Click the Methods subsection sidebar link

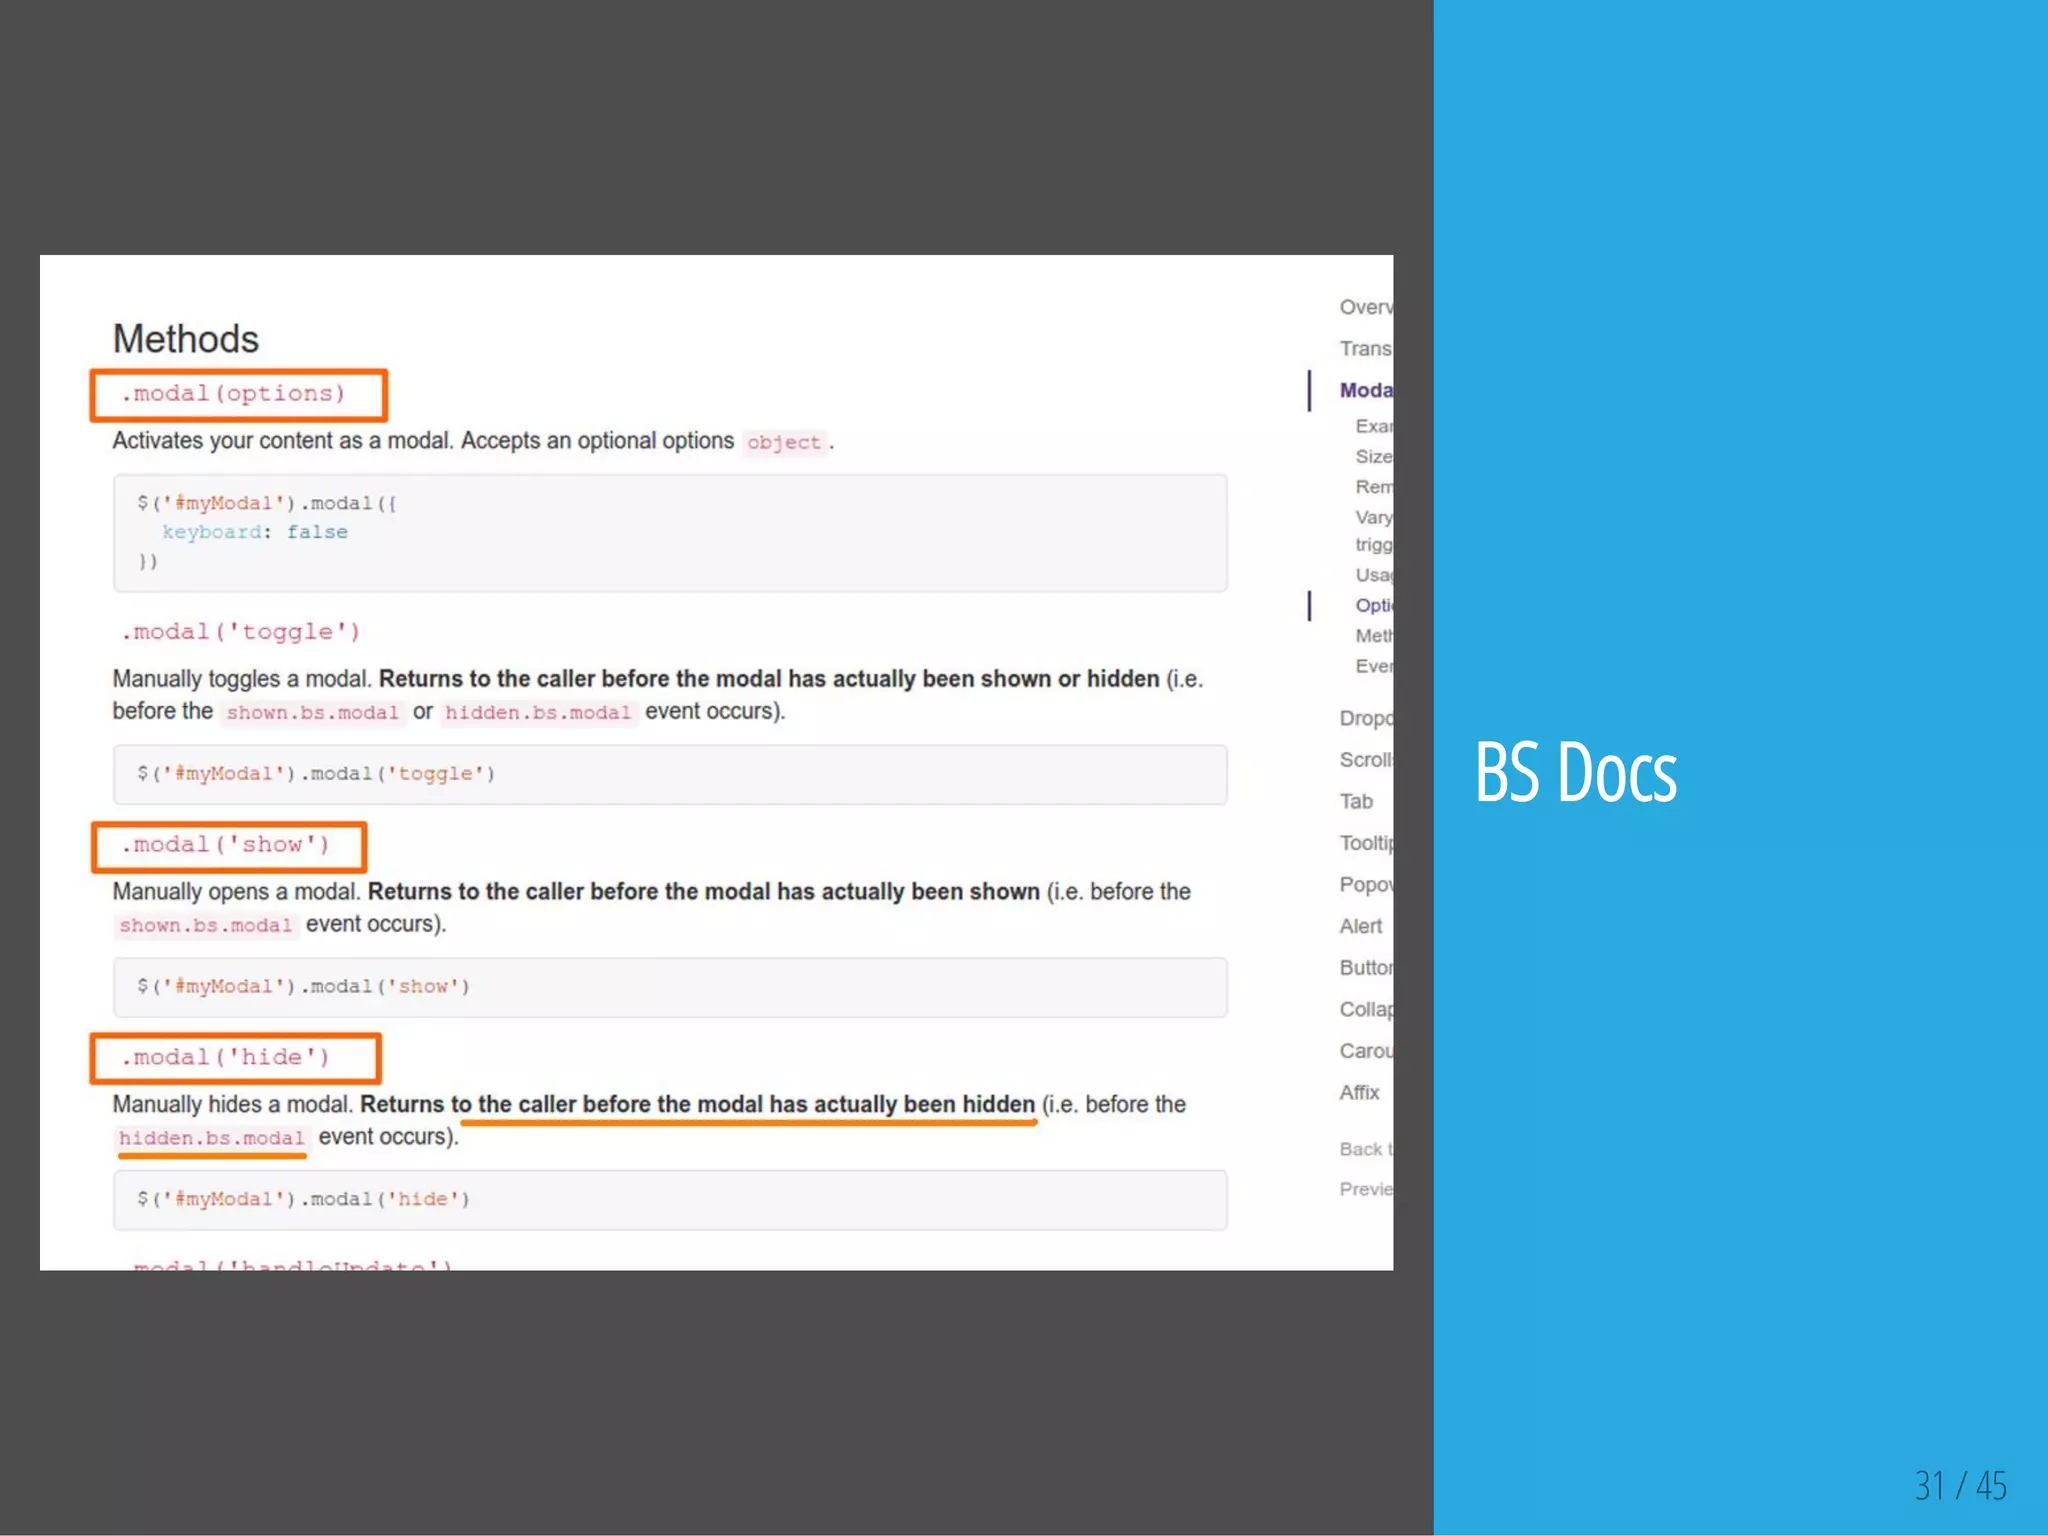[1373, 636]
